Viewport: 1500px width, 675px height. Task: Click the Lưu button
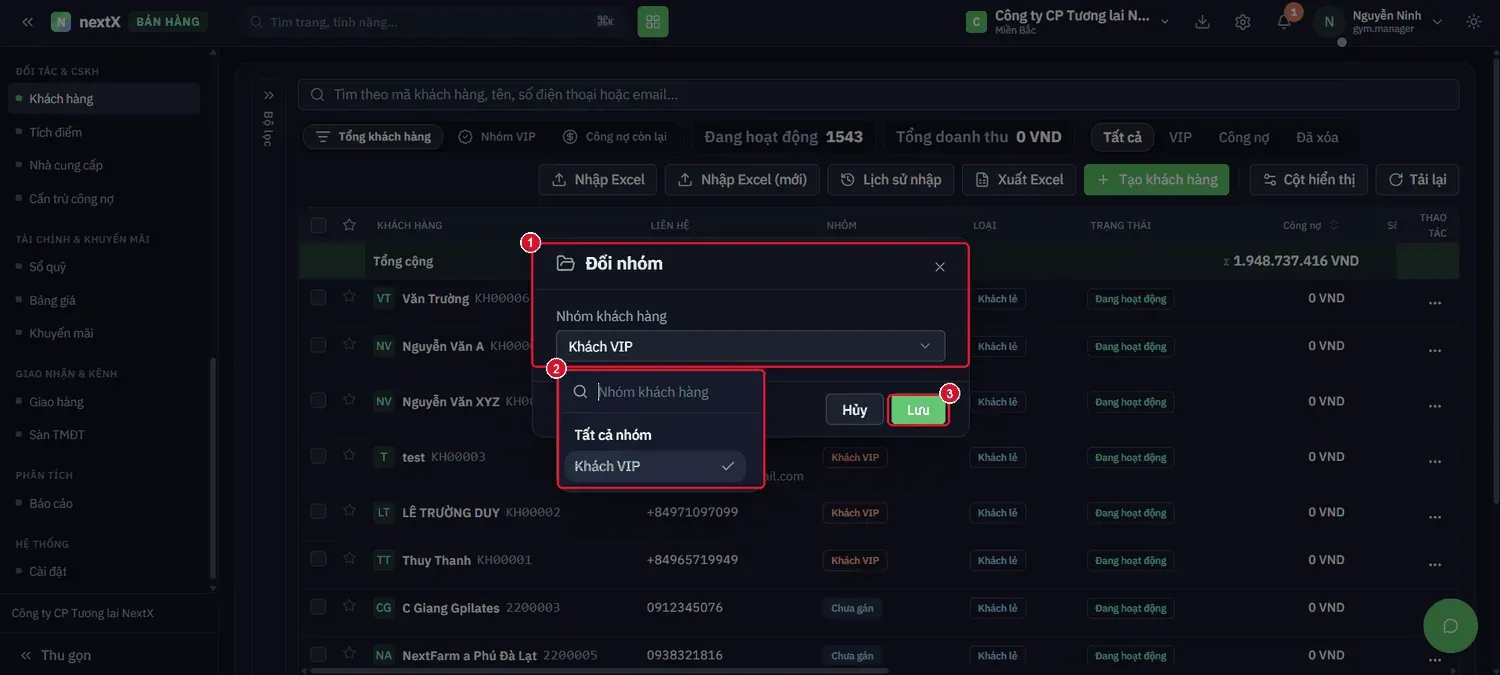918,410
